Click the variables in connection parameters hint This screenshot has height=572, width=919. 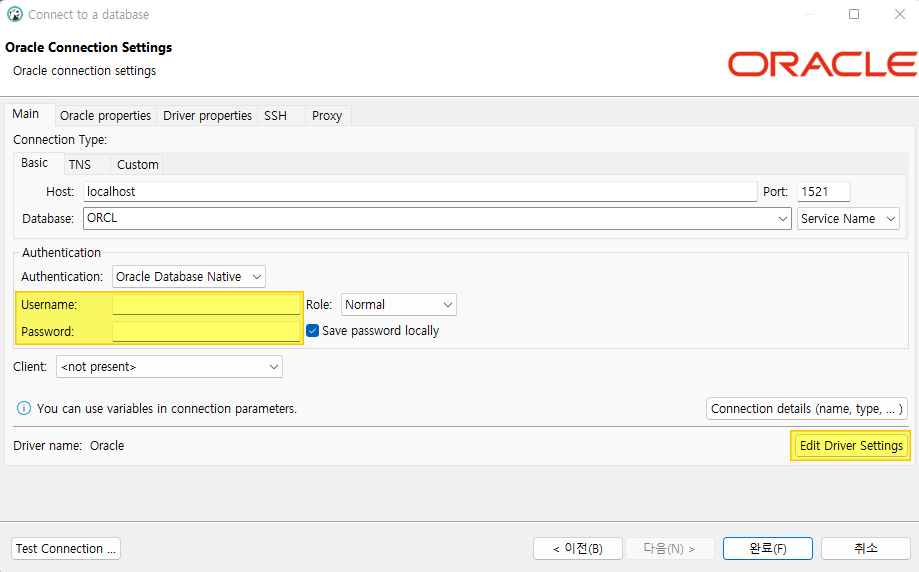[x=167, y=408]
